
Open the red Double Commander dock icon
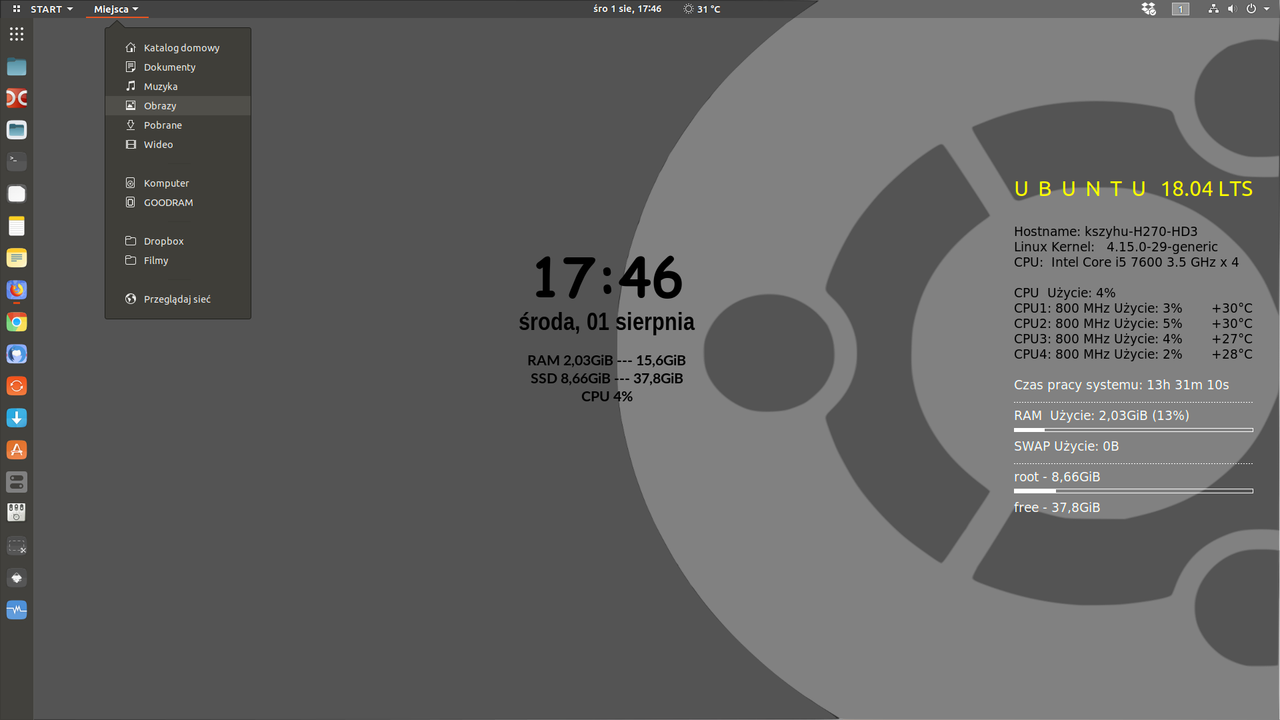[x=16, y=98]
